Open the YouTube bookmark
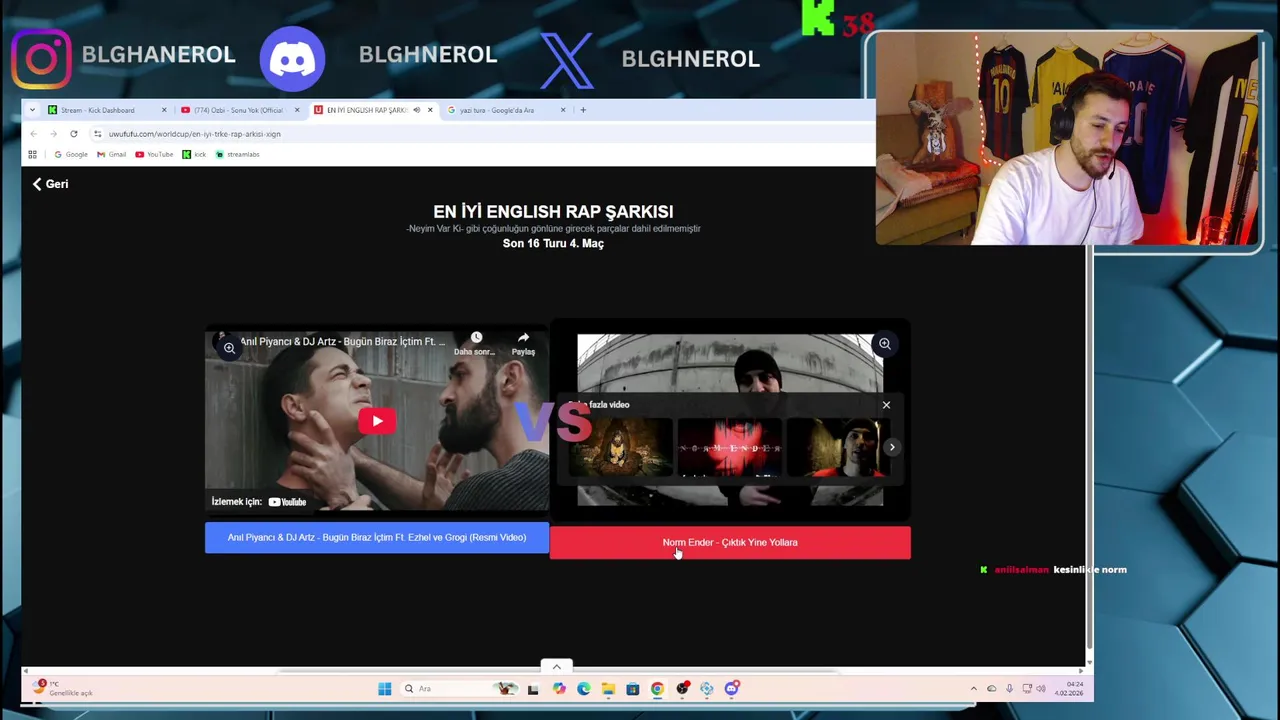Image resolution: width=1280 pixels, height=720 pixels. point(154,154)
